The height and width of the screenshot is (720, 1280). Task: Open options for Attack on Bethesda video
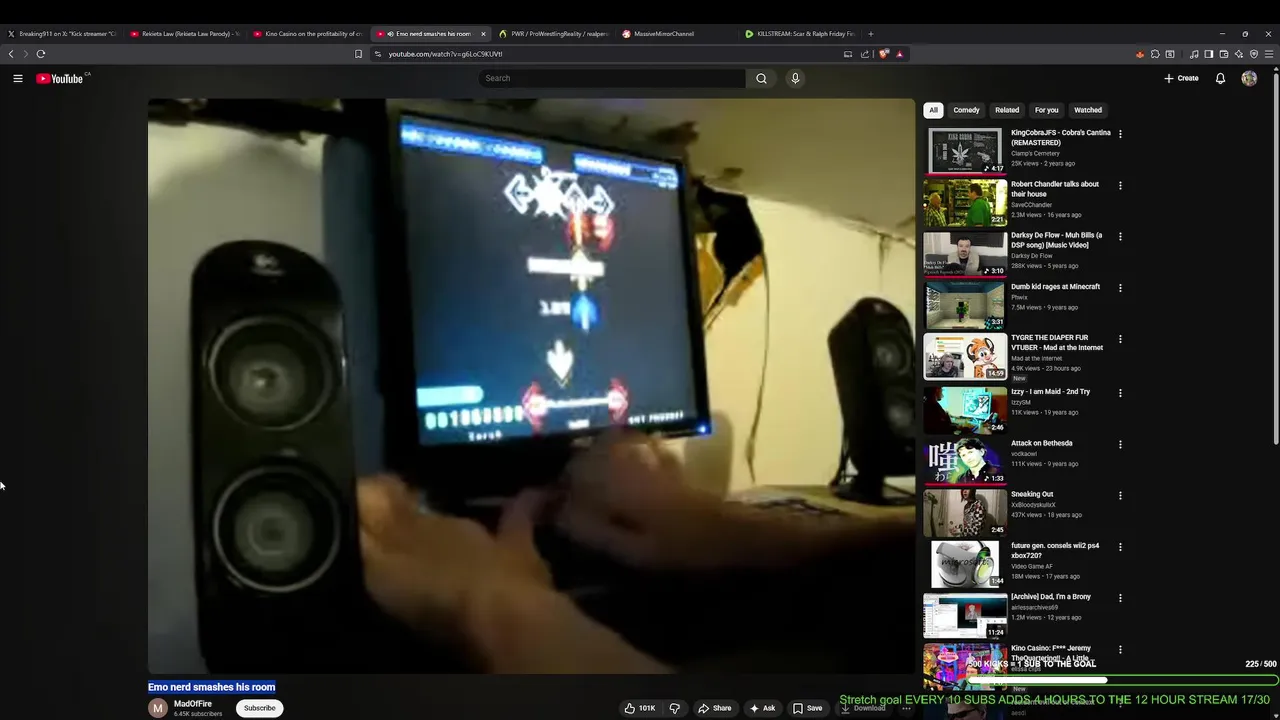(1120, 444)
